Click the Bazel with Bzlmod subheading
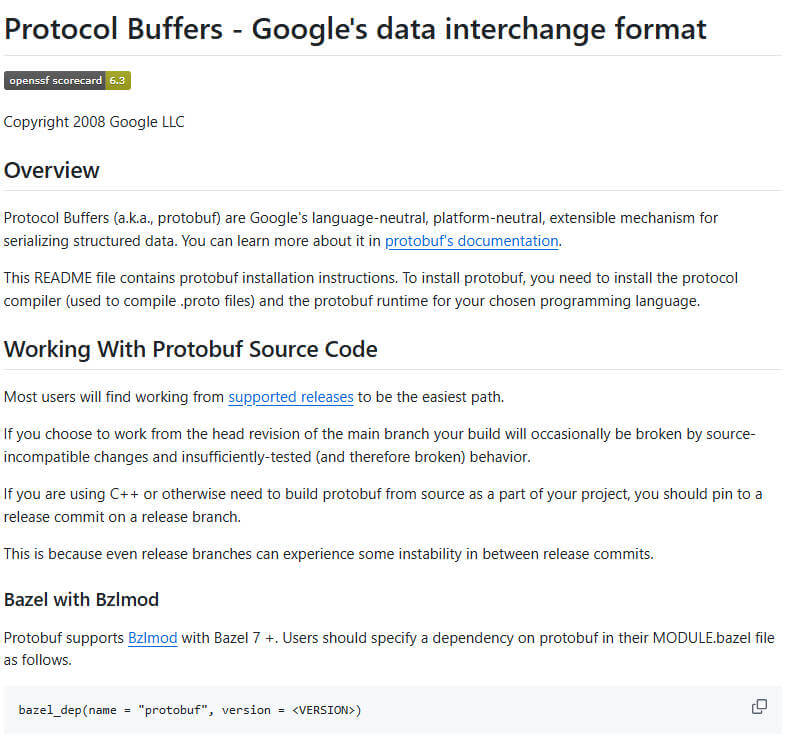The image size is (791, 741). point(81,599)
